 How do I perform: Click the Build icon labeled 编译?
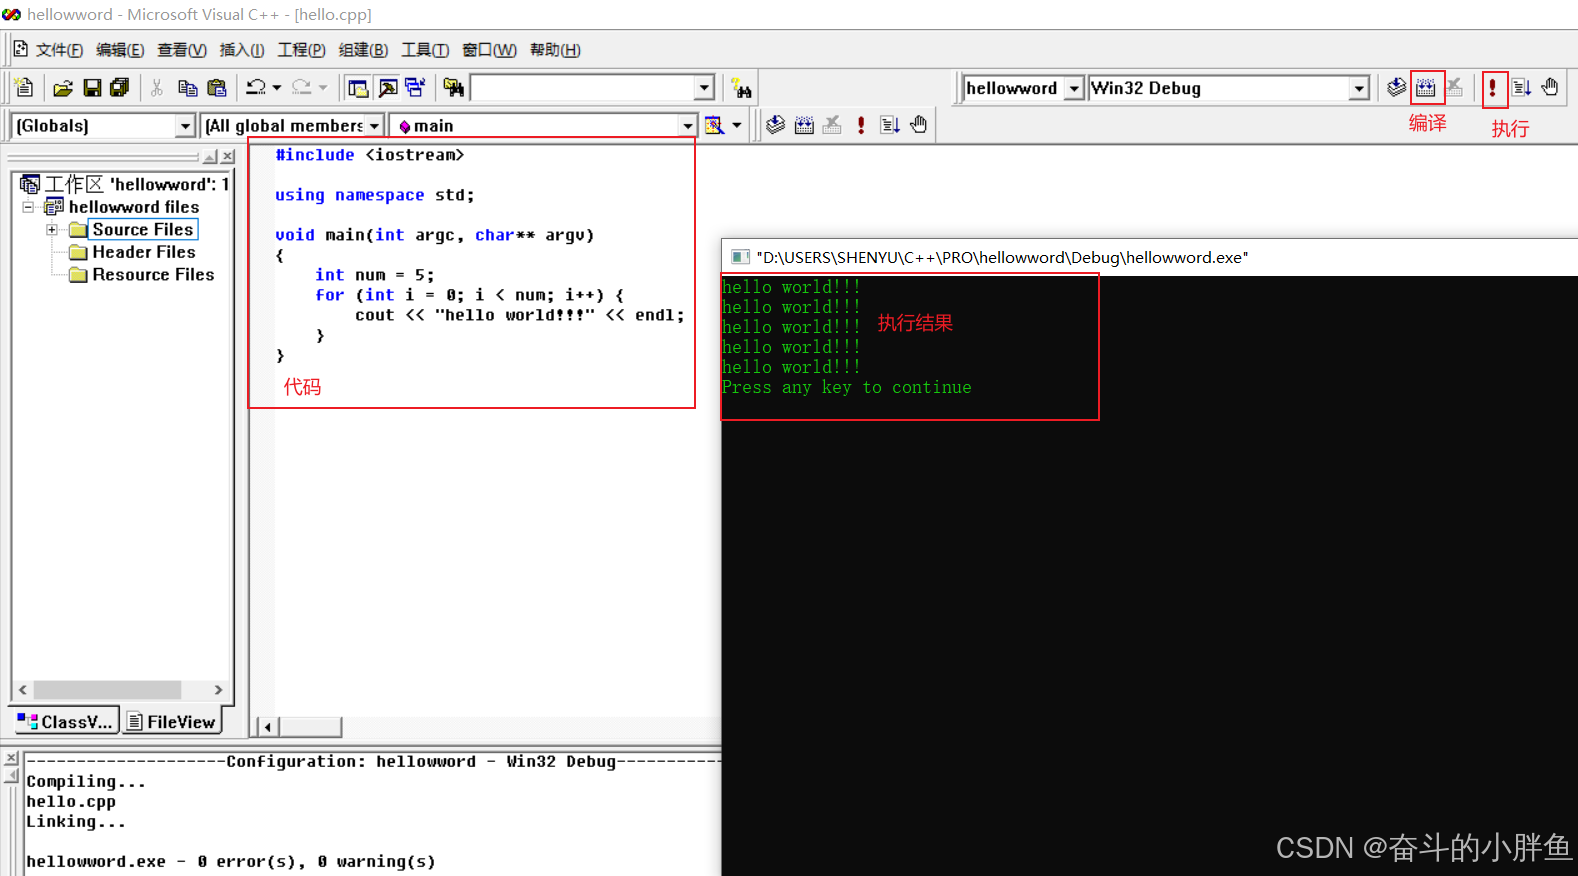[1426, 88]
